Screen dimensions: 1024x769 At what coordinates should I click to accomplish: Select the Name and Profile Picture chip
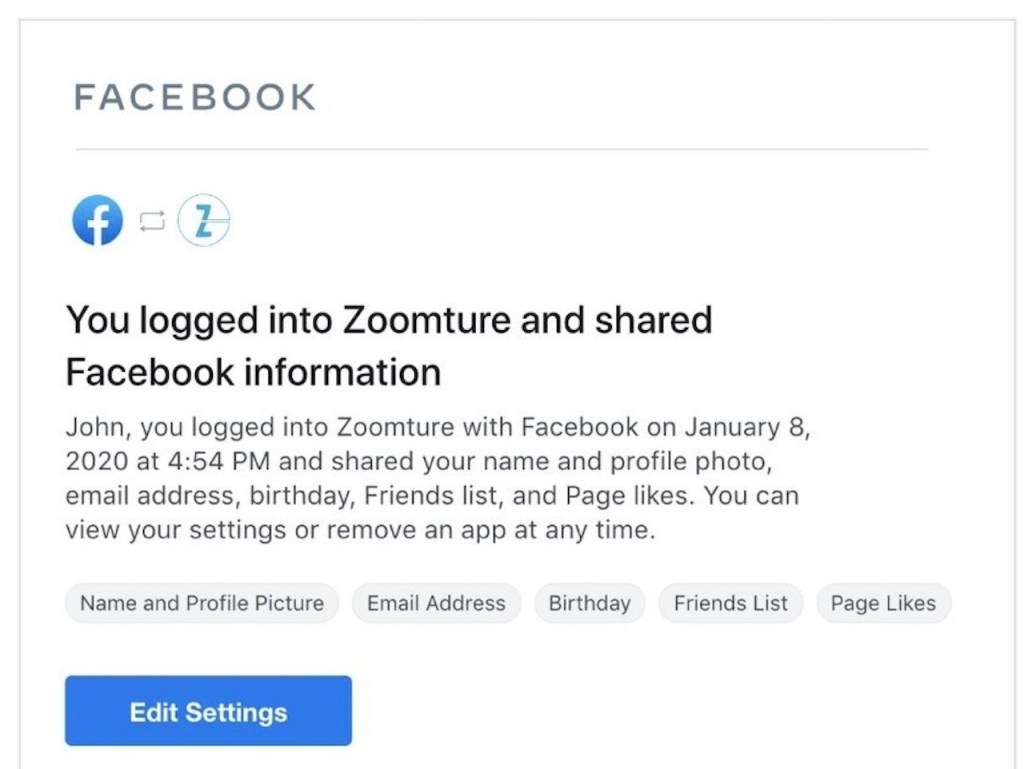(202, 603)
